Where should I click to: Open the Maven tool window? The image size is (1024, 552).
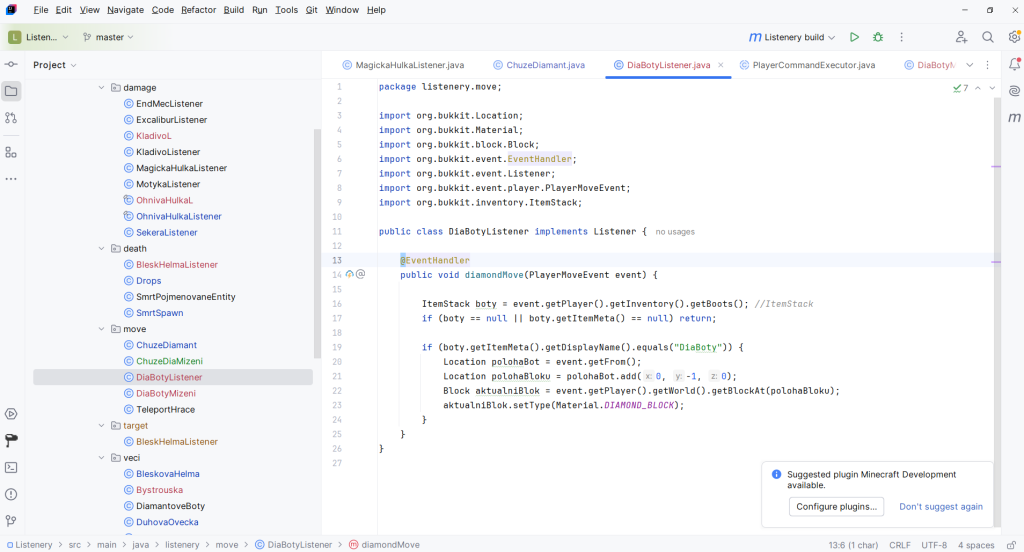point(1014,118)
